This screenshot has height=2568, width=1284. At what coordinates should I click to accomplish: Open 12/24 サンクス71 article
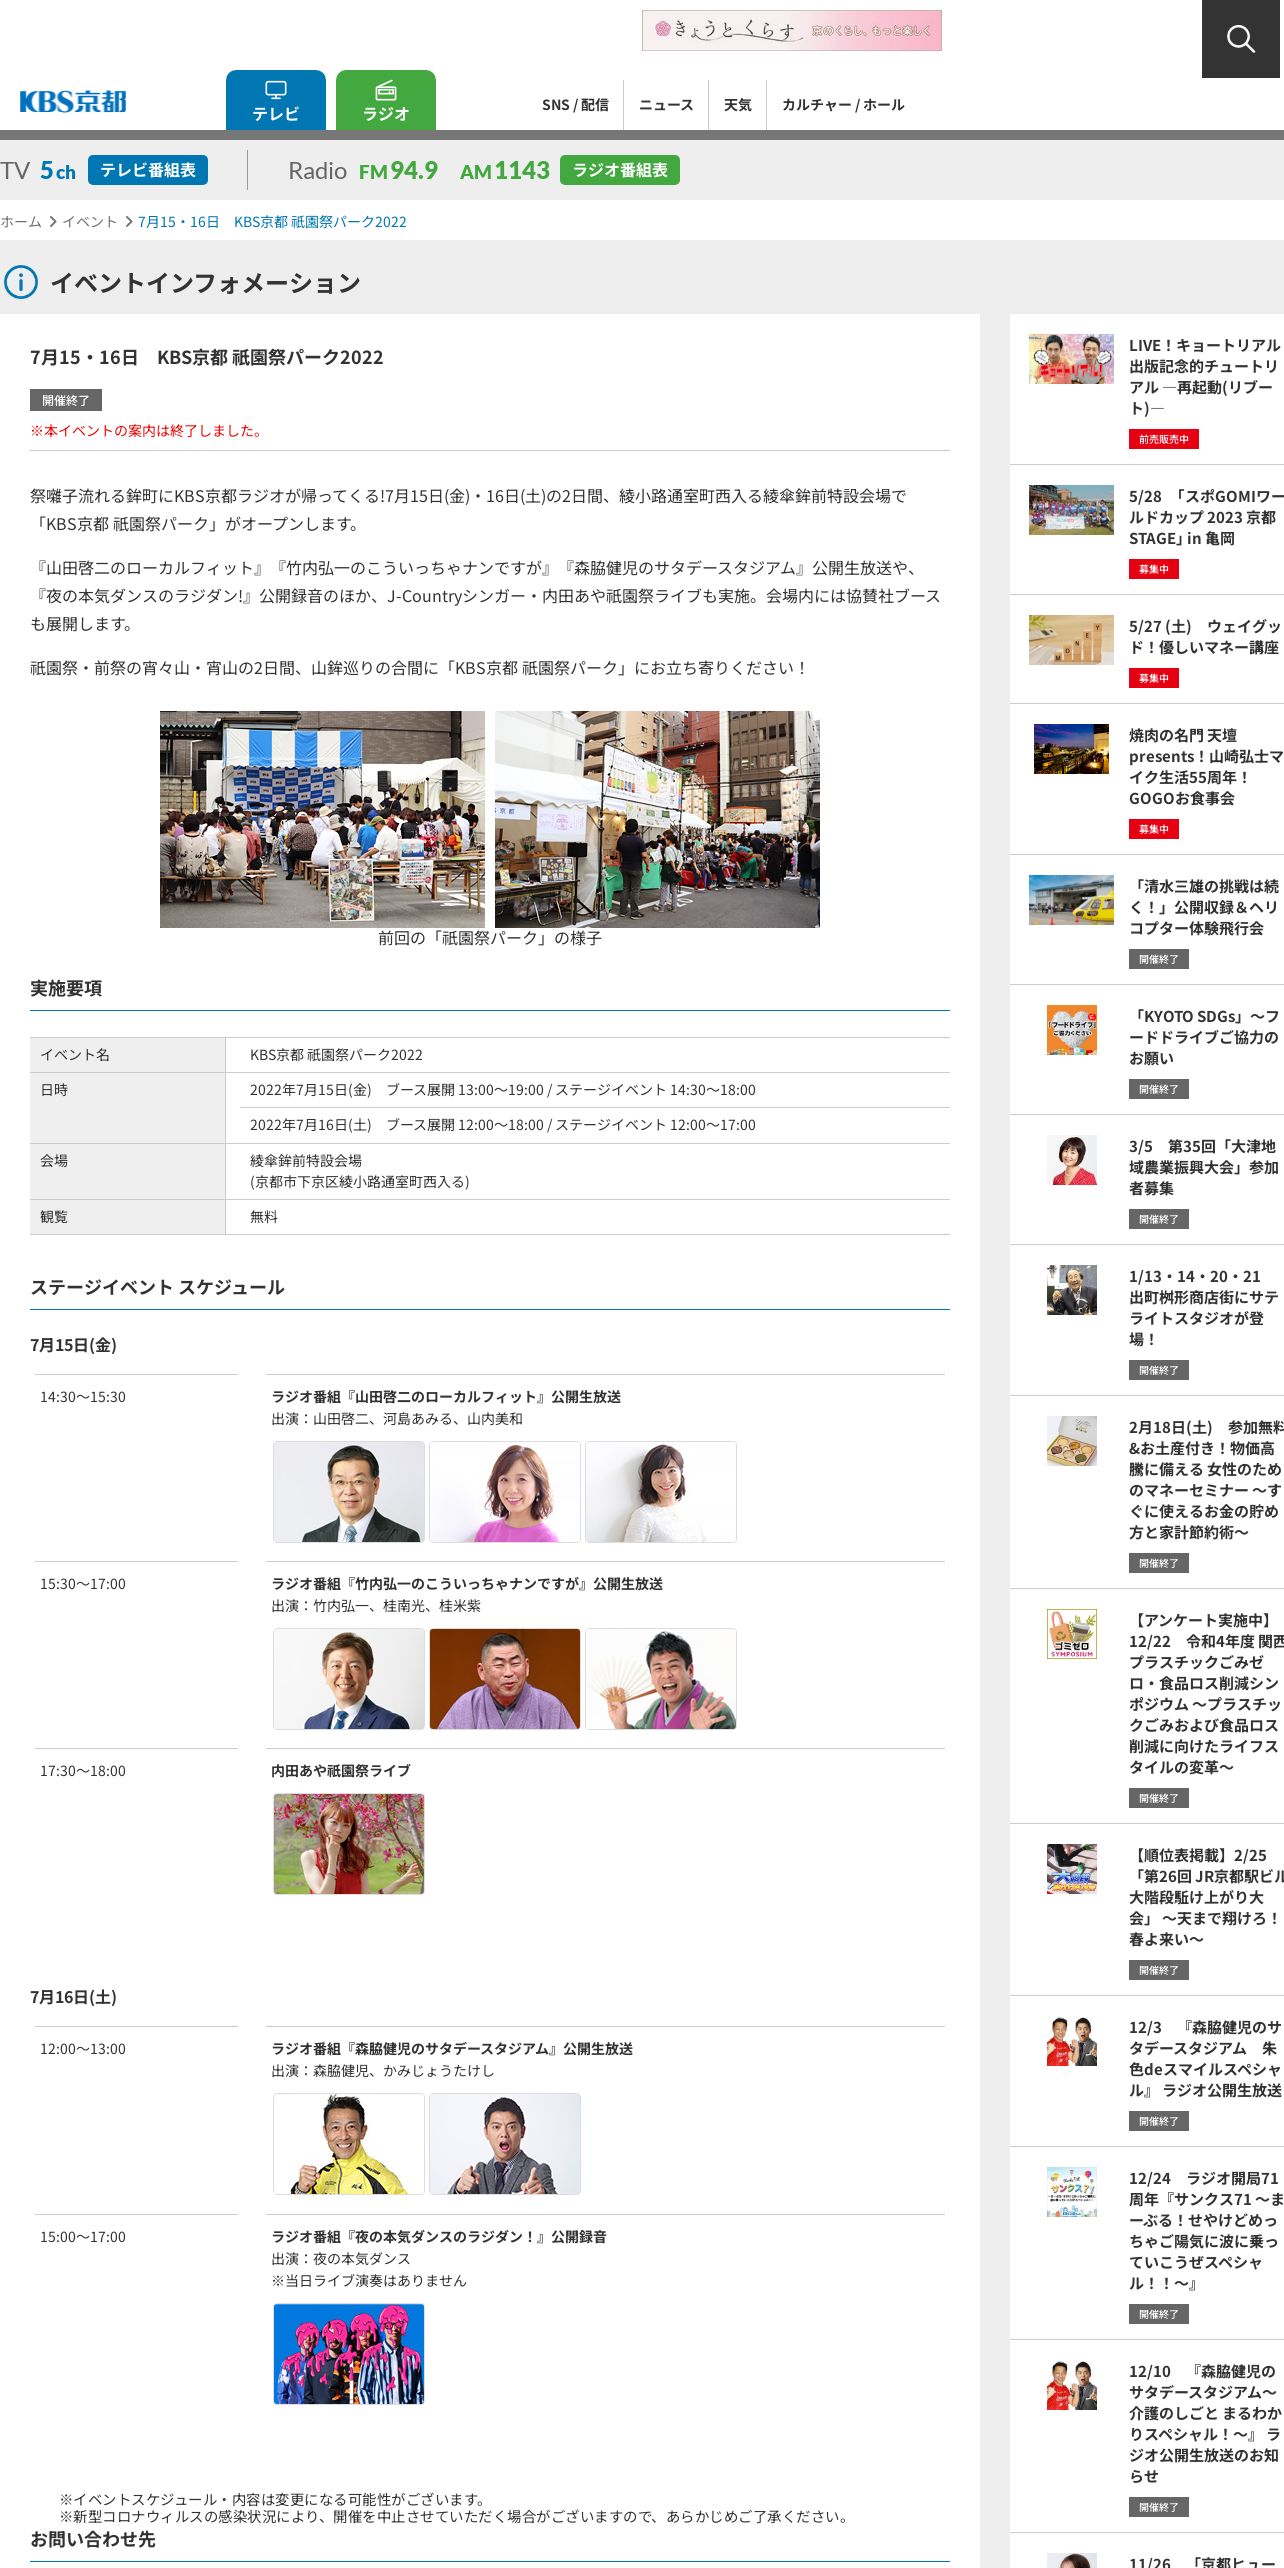[1206, 2231]
